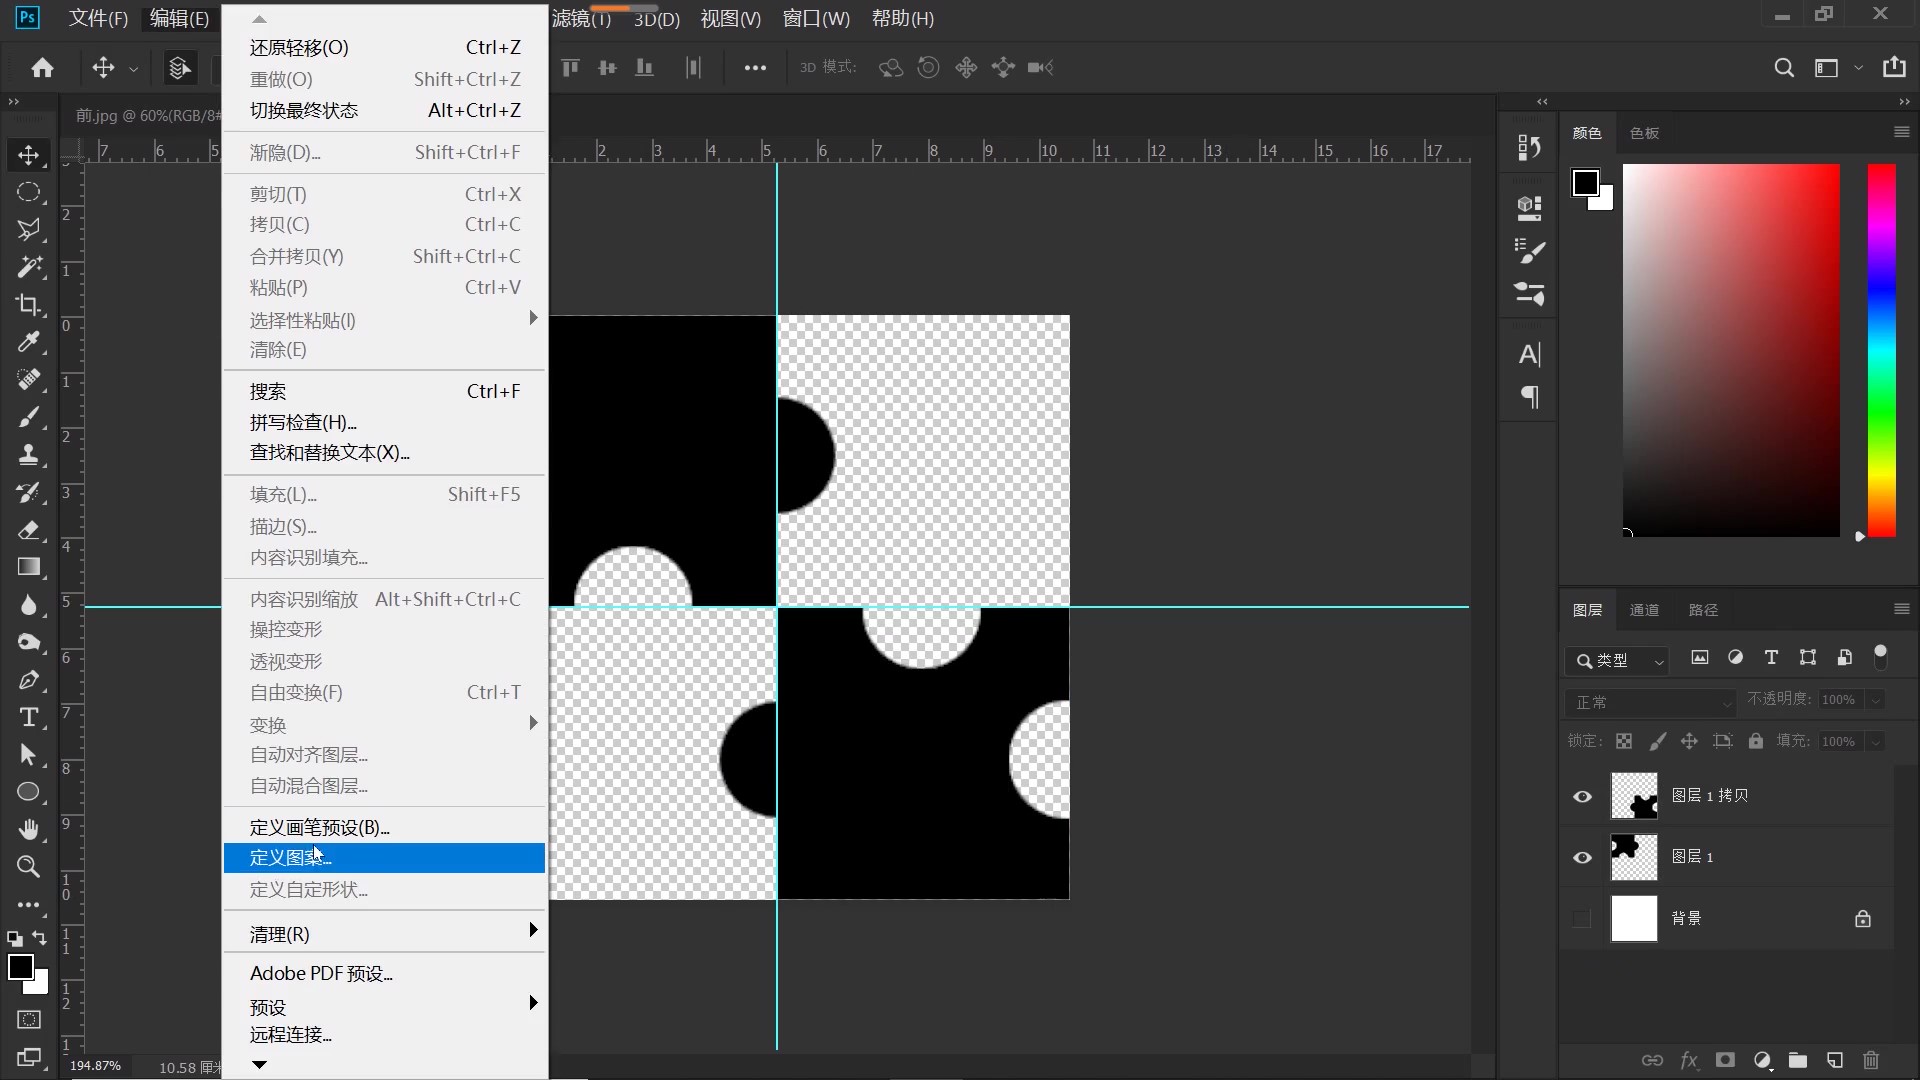Click the delete layer trash icon
The width and height of the screenshot is (1920, 1080).
pyautogui.click(x=1871, y=1060)
